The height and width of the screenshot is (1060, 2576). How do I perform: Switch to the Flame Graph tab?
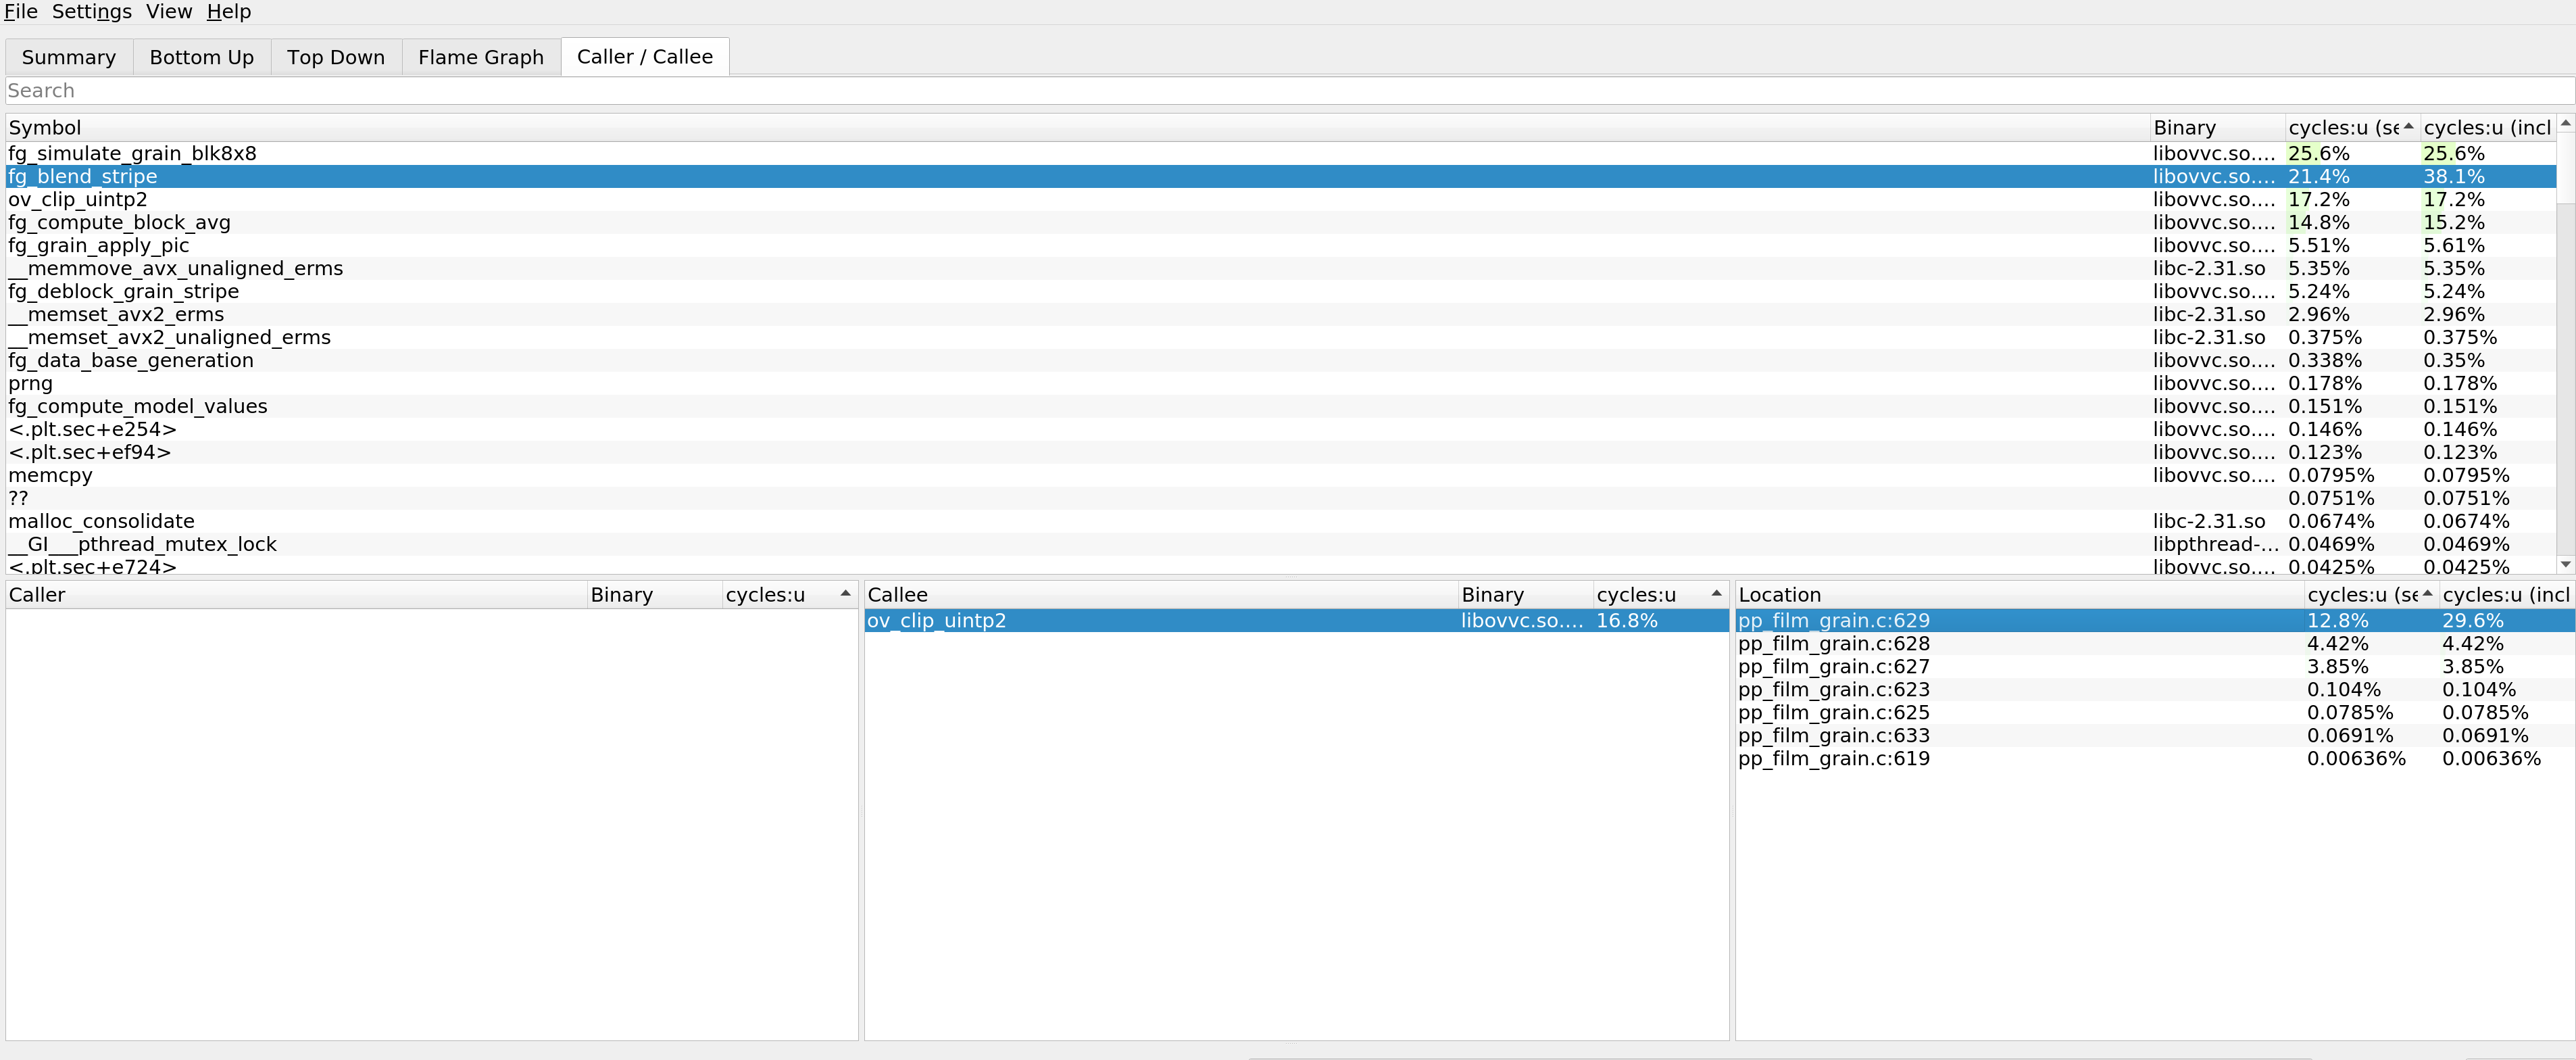[x=480, y=57]
